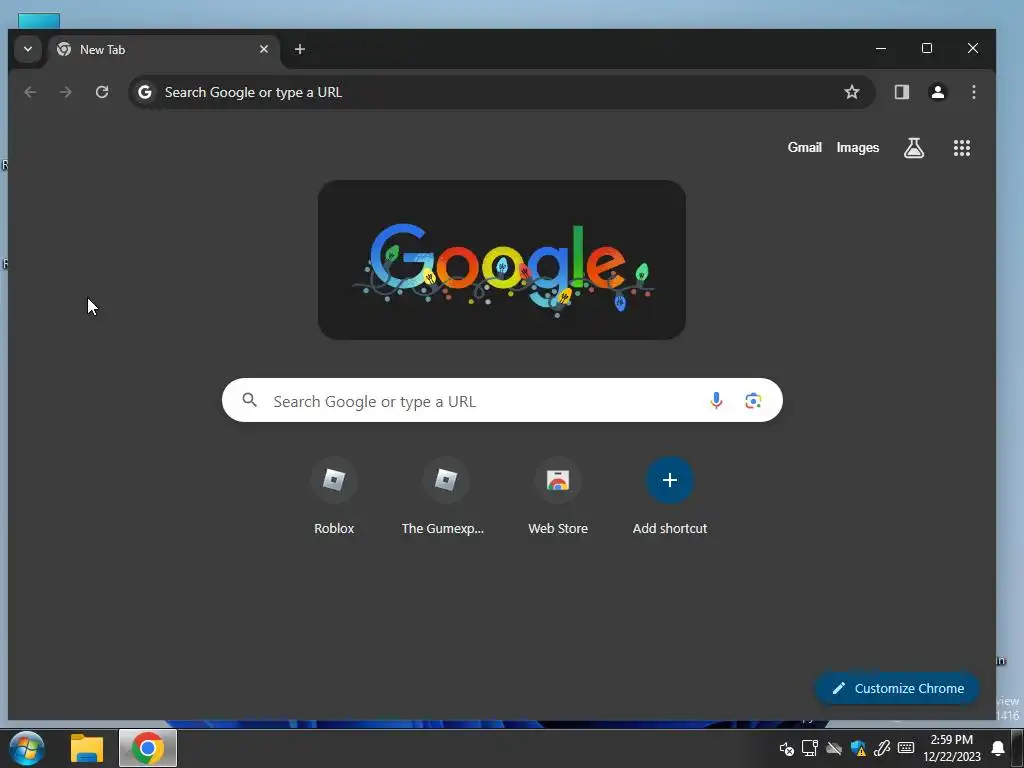Image resolution: width=1024 pixels, height=768 pixels.
Task: Go back with the back arrow
Action: click(x=30, y=92)
